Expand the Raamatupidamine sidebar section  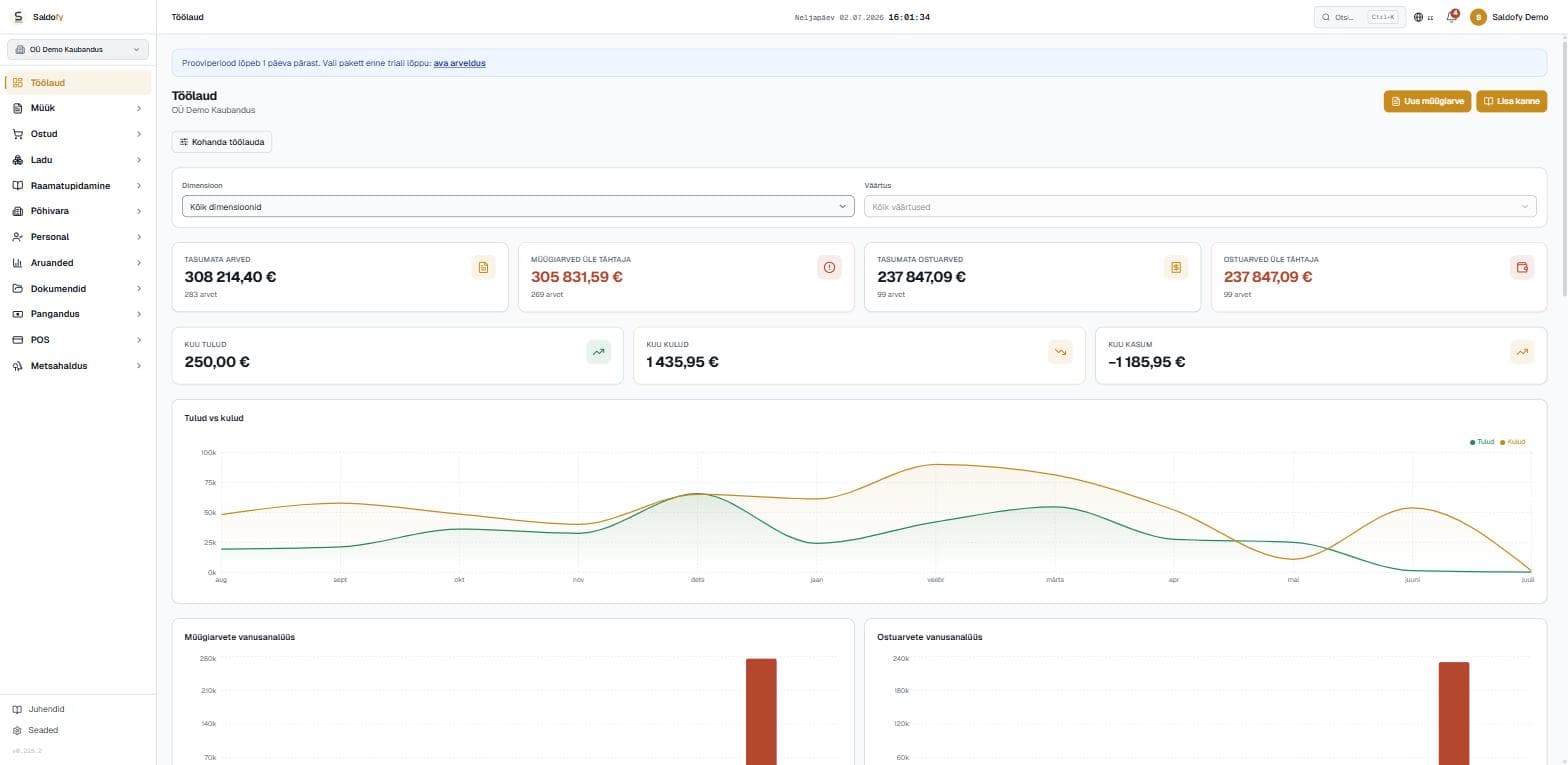tap(78, 186)
